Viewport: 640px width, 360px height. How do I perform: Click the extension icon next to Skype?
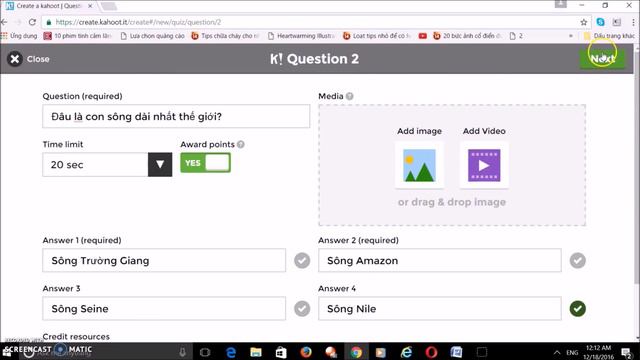point(617,22)
